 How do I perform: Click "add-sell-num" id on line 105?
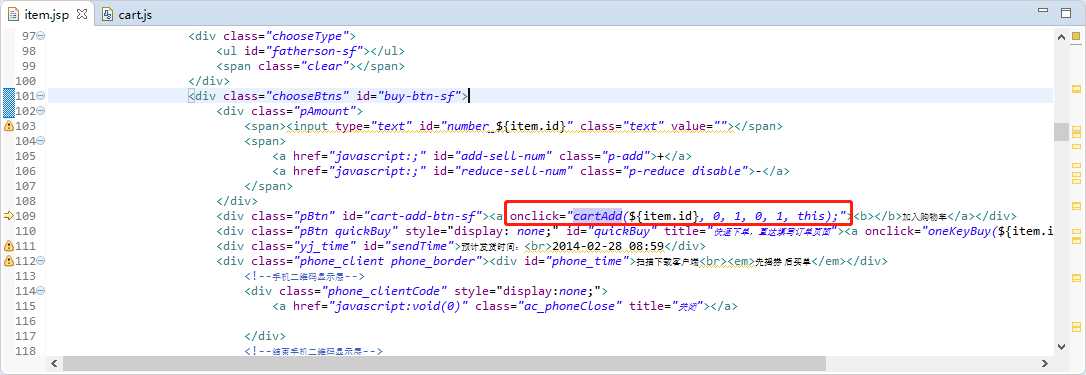[x=502, y=157]
